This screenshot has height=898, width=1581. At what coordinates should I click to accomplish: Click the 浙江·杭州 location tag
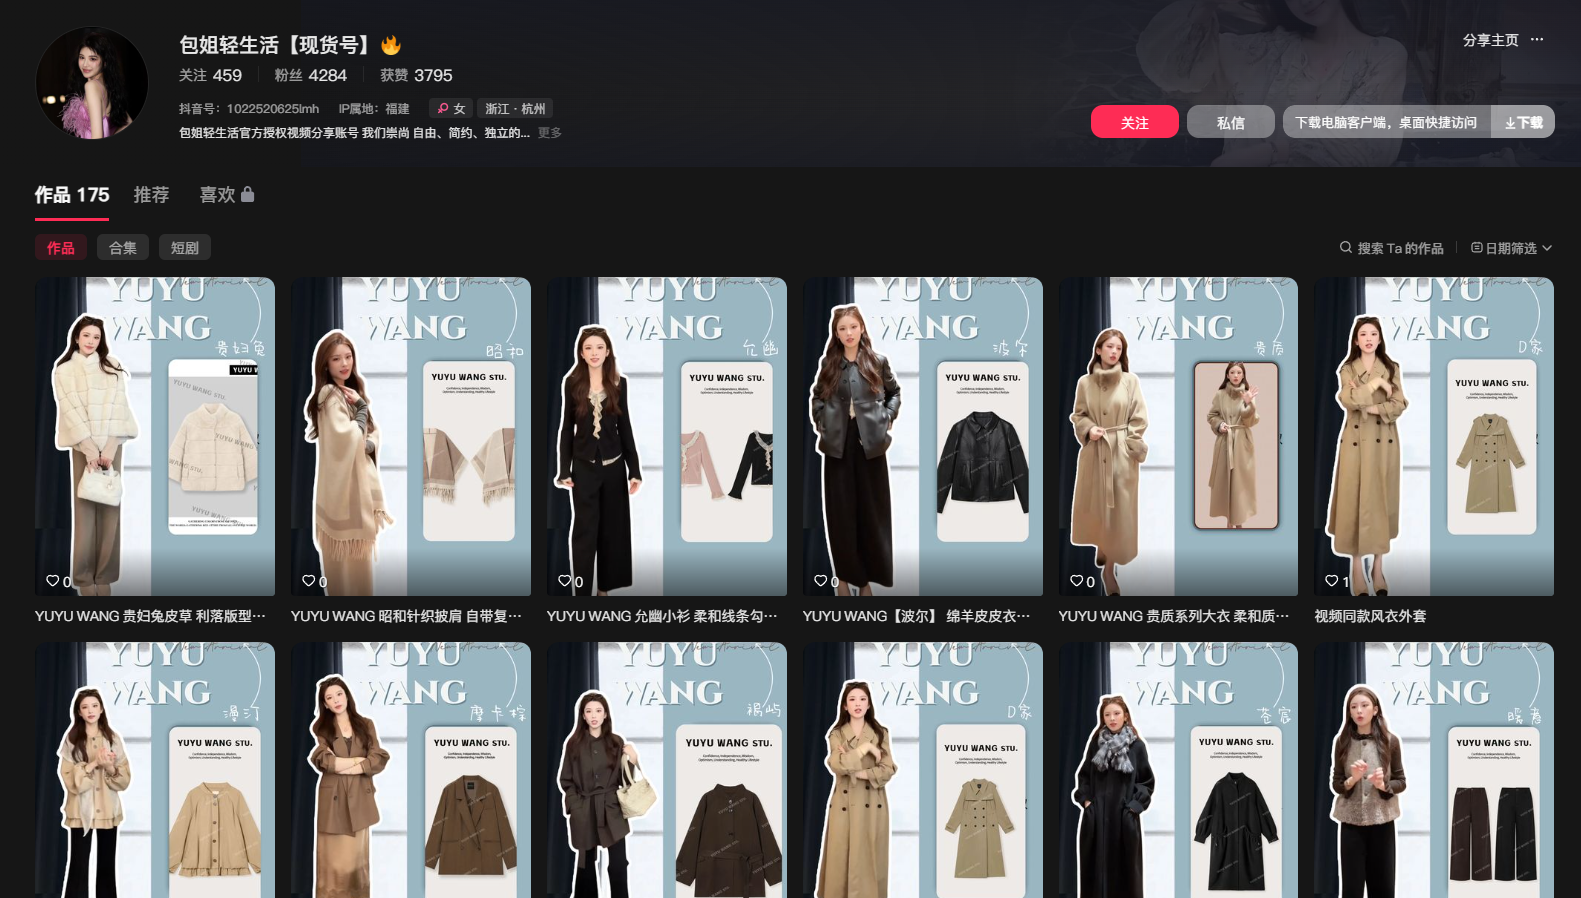click(515, 109)
